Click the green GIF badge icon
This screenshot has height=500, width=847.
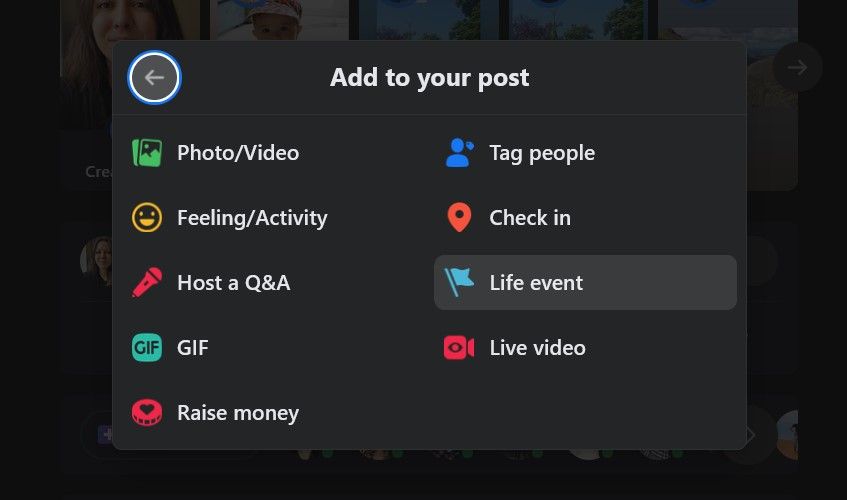pos(147,347)
